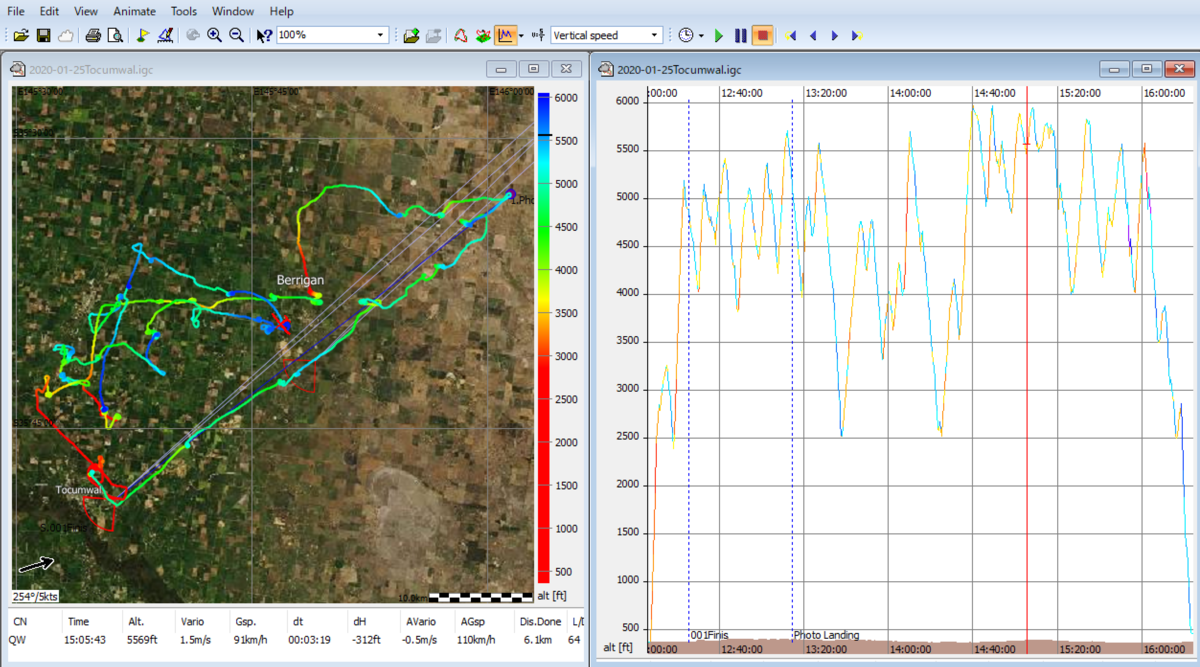Click the altitude color scale bar
The image size is (1200, 667).
[x=543, y=337]
